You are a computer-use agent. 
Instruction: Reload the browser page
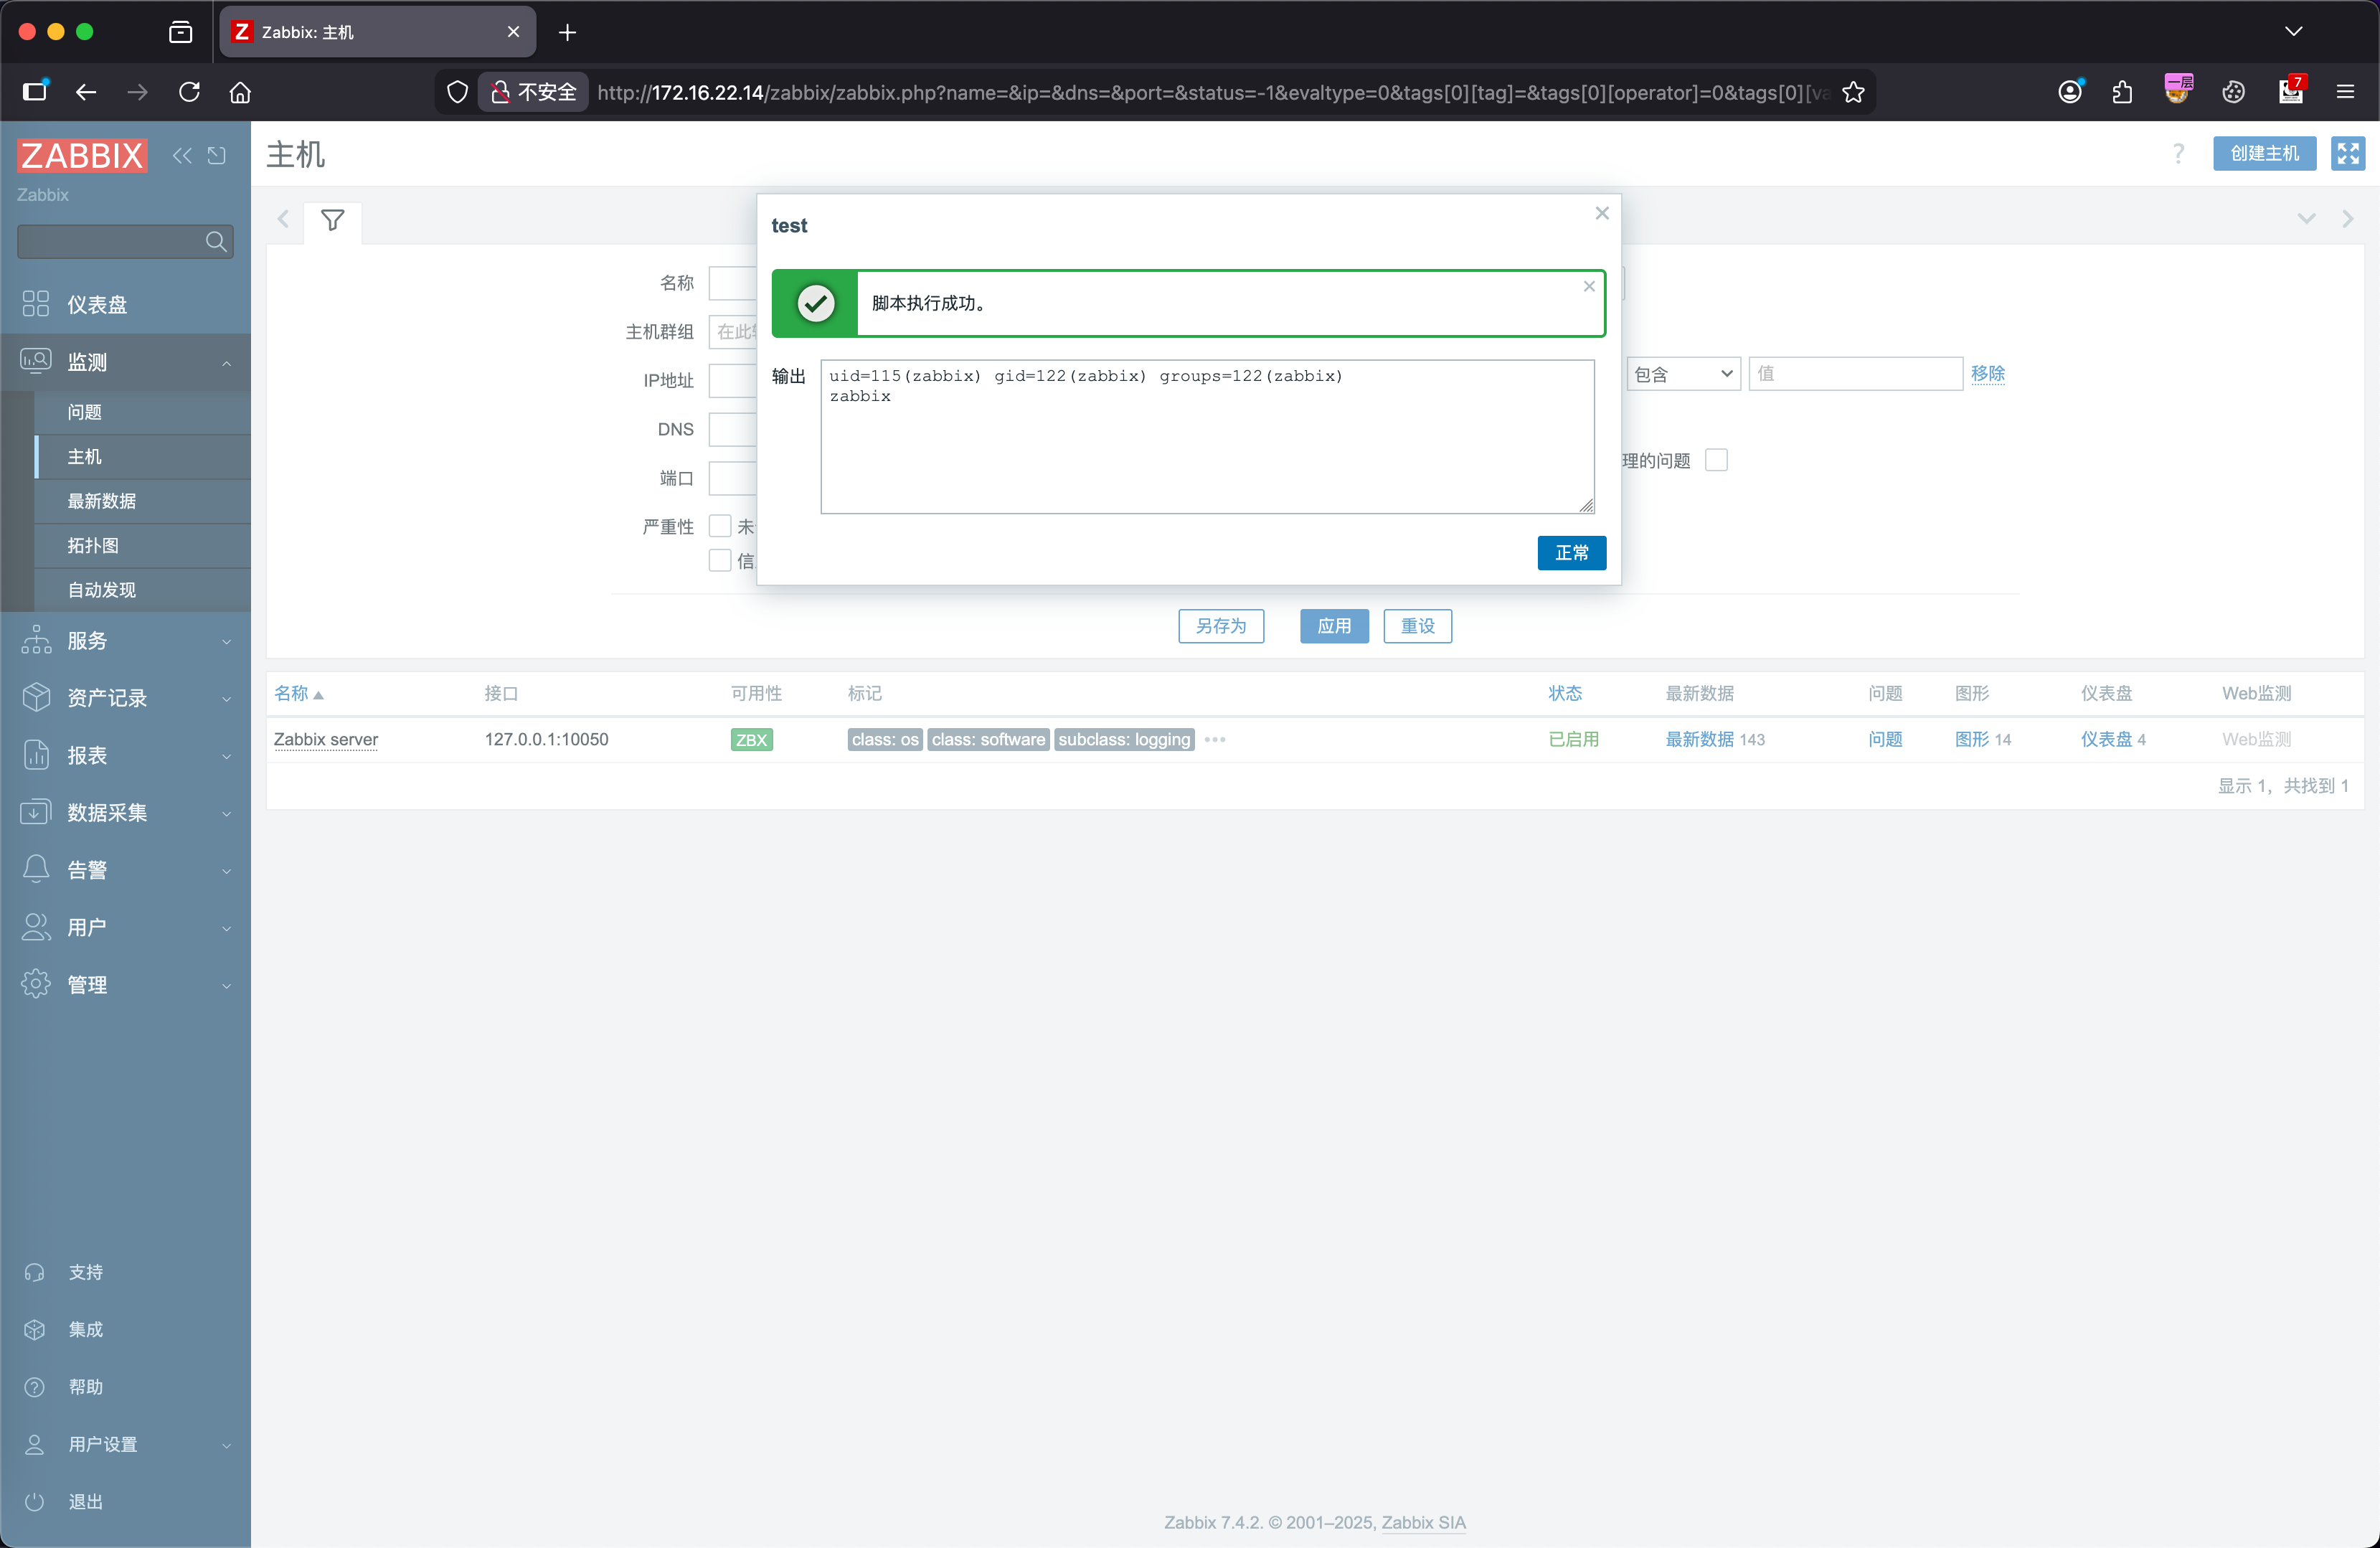point(189,92)
